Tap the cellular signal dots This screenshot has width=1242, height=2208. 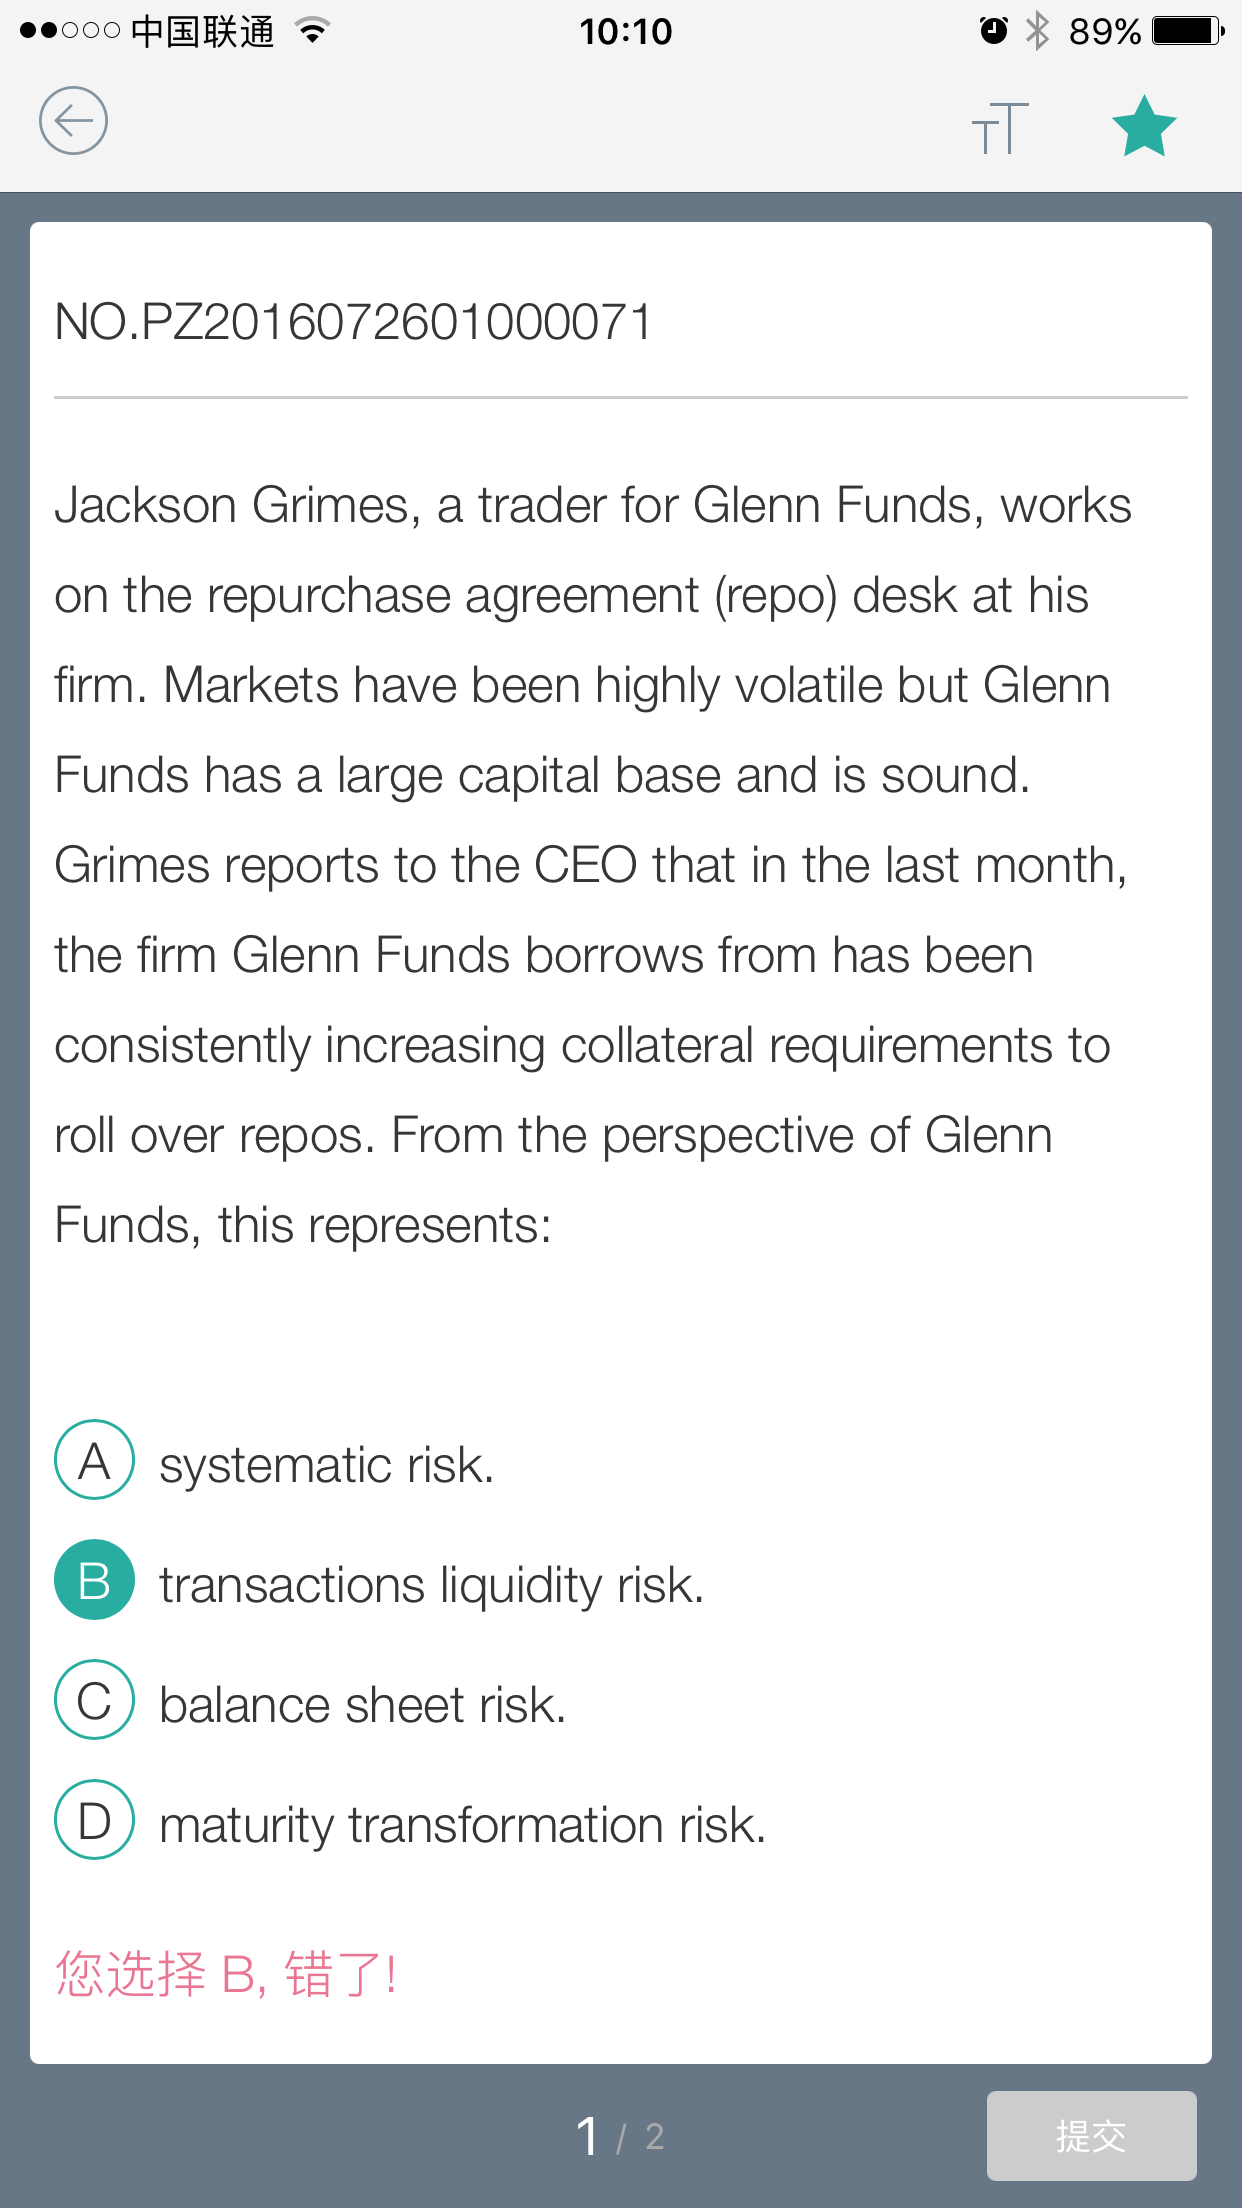[70, 31]
